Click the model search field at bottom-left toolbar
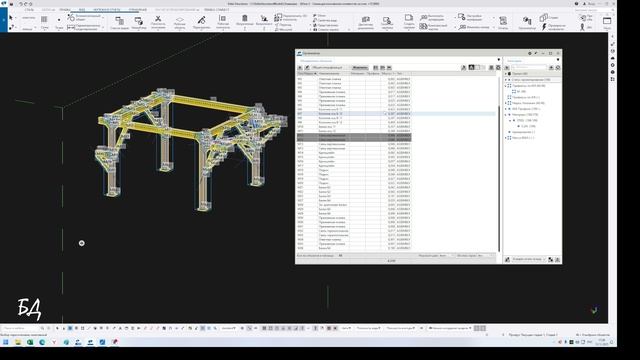 coord(20,328)
